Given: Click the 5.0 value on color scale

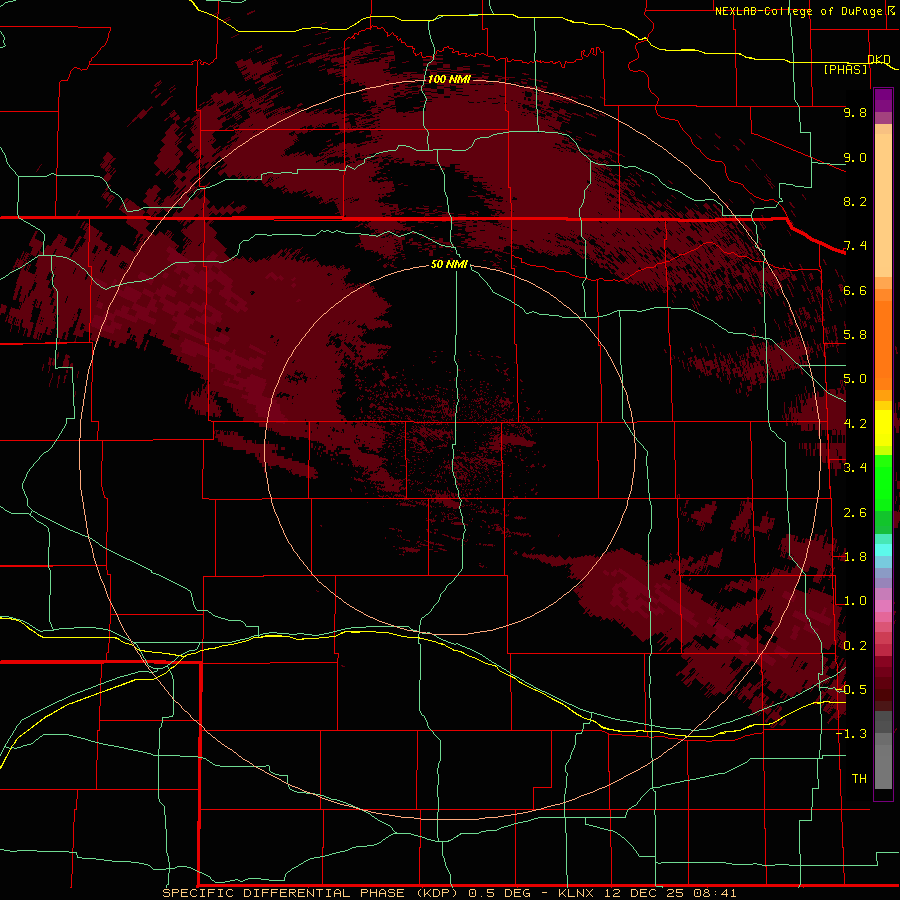Looking at the screenshot, I should [855, 379].
